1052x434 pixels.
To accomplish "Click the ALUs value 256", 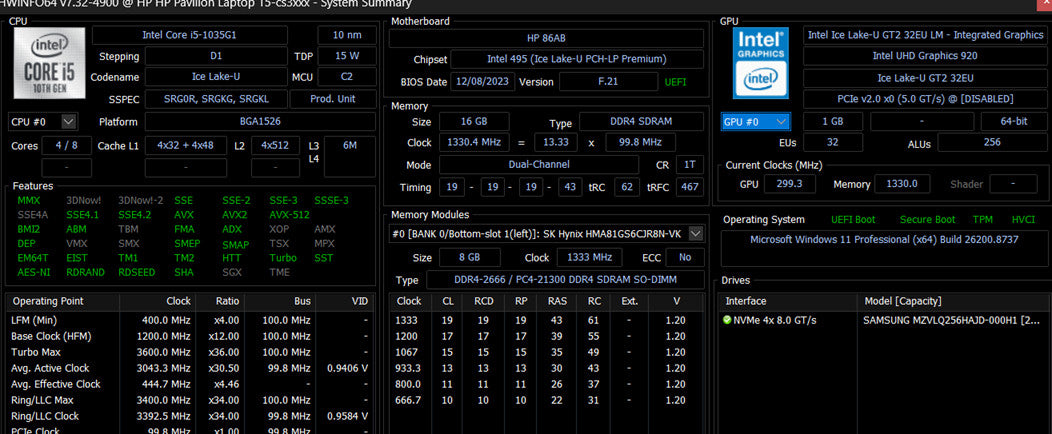I will coord(991,142).
